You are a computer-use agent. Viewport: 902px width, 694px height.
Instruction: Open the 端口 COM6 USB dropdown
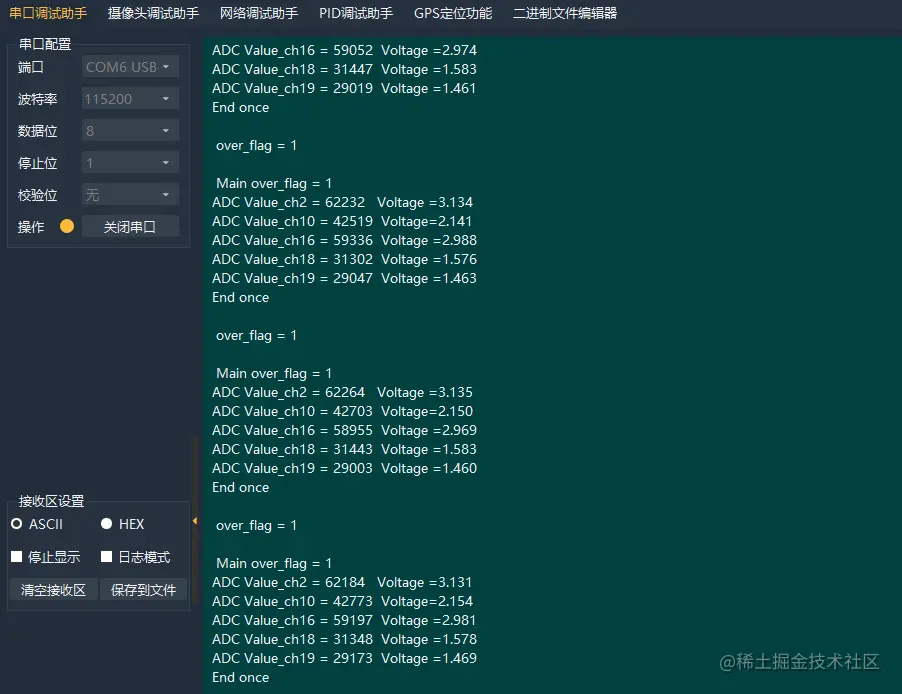coord(130,67)
